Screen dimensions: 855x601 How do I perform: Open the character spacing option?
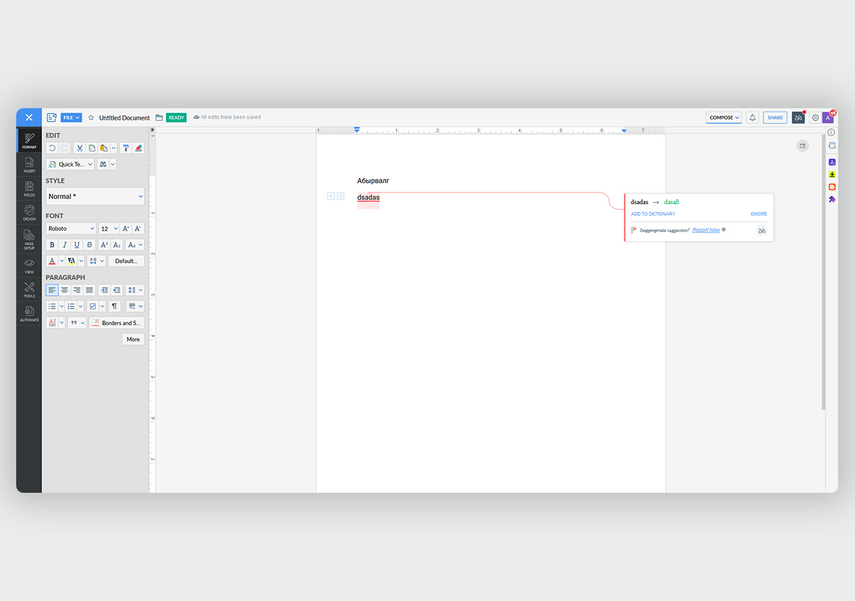point(93,261)
